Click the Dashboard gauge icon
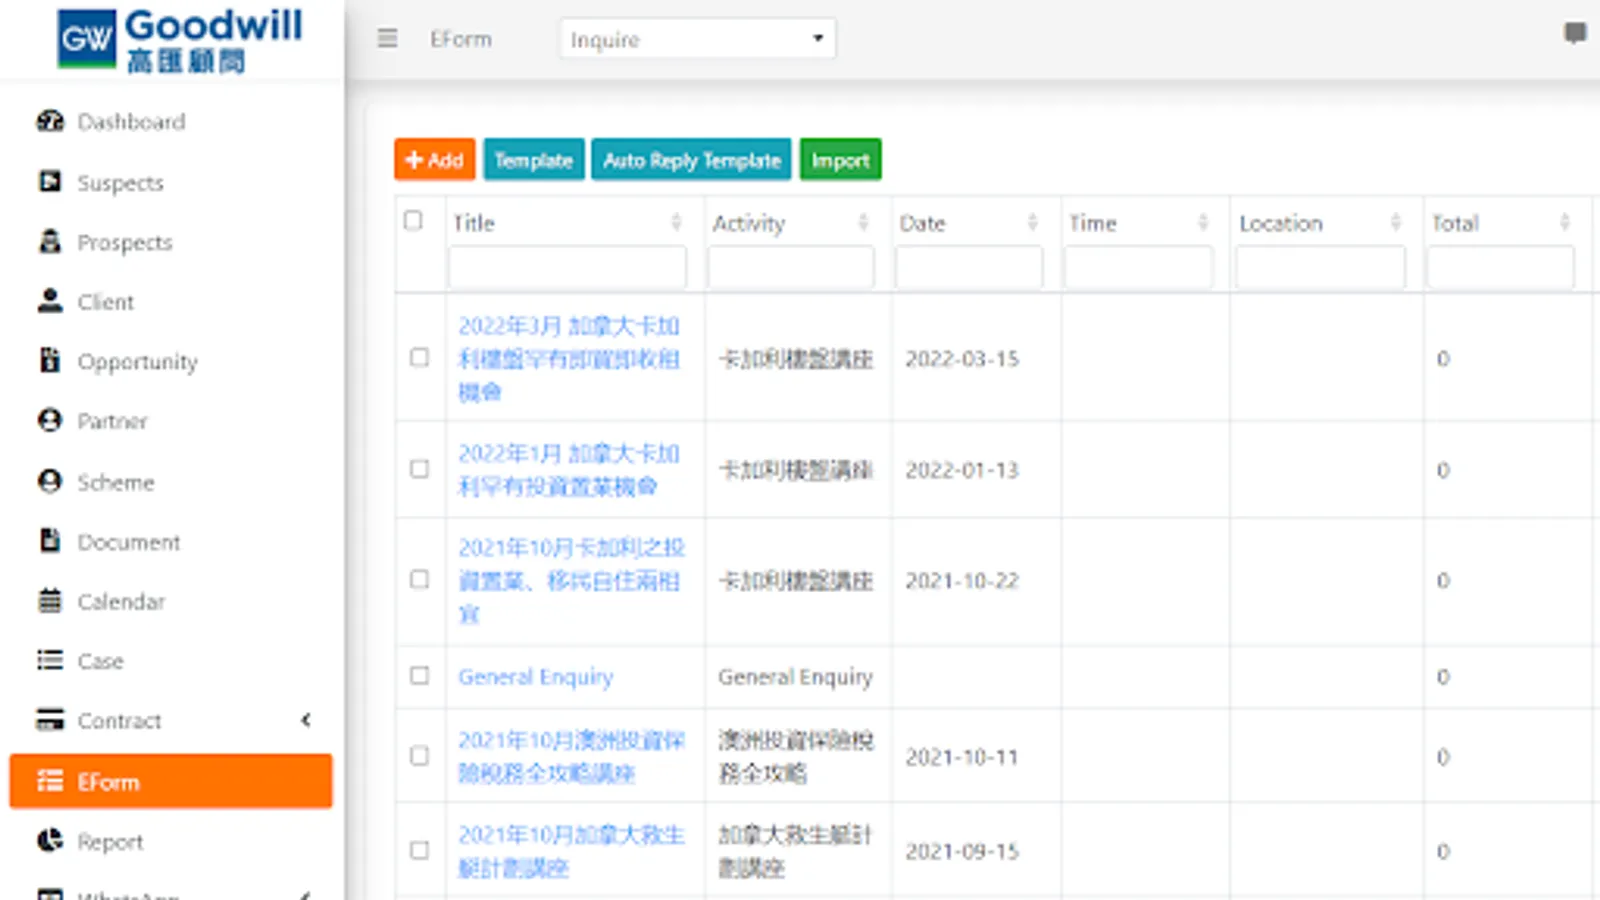The width and height of the screenshot is (1600, 900). (x=50, y=121)
